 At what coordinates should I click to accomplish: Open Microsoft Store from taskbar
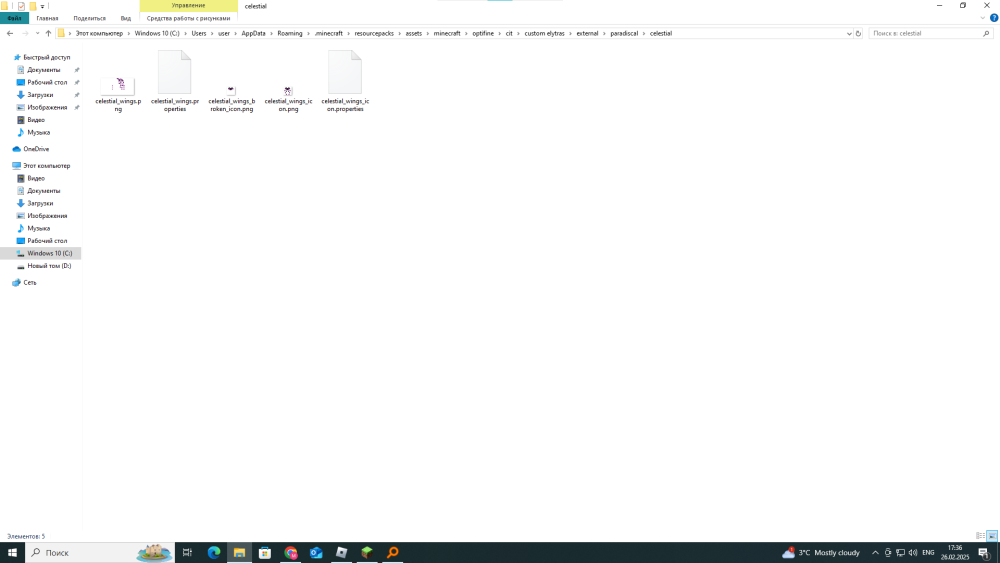tap(265, 553)
